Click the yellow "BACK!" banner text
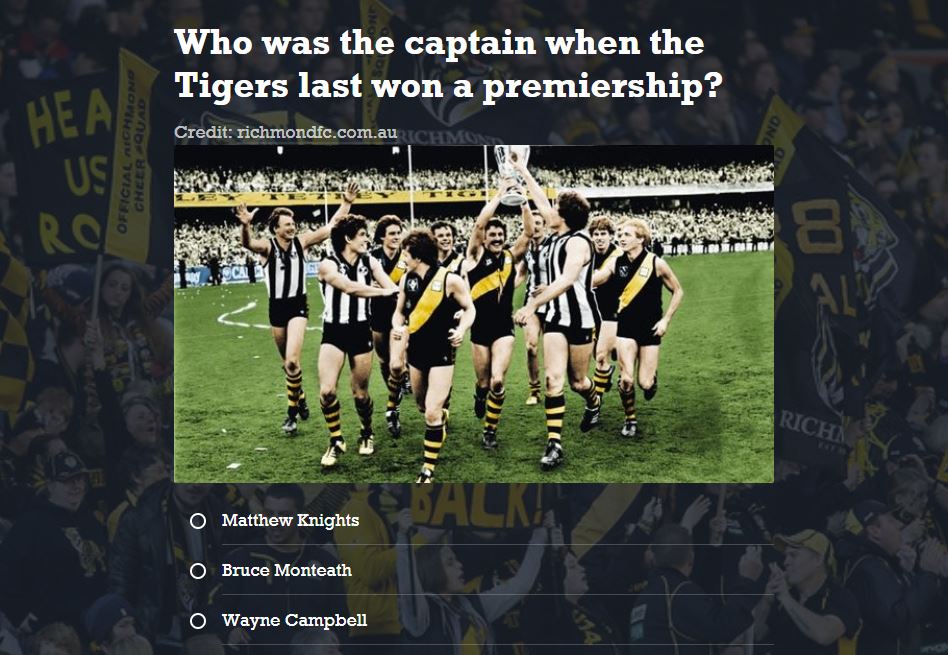The height and width of the screenshot is (655, 948). (476, 507)
